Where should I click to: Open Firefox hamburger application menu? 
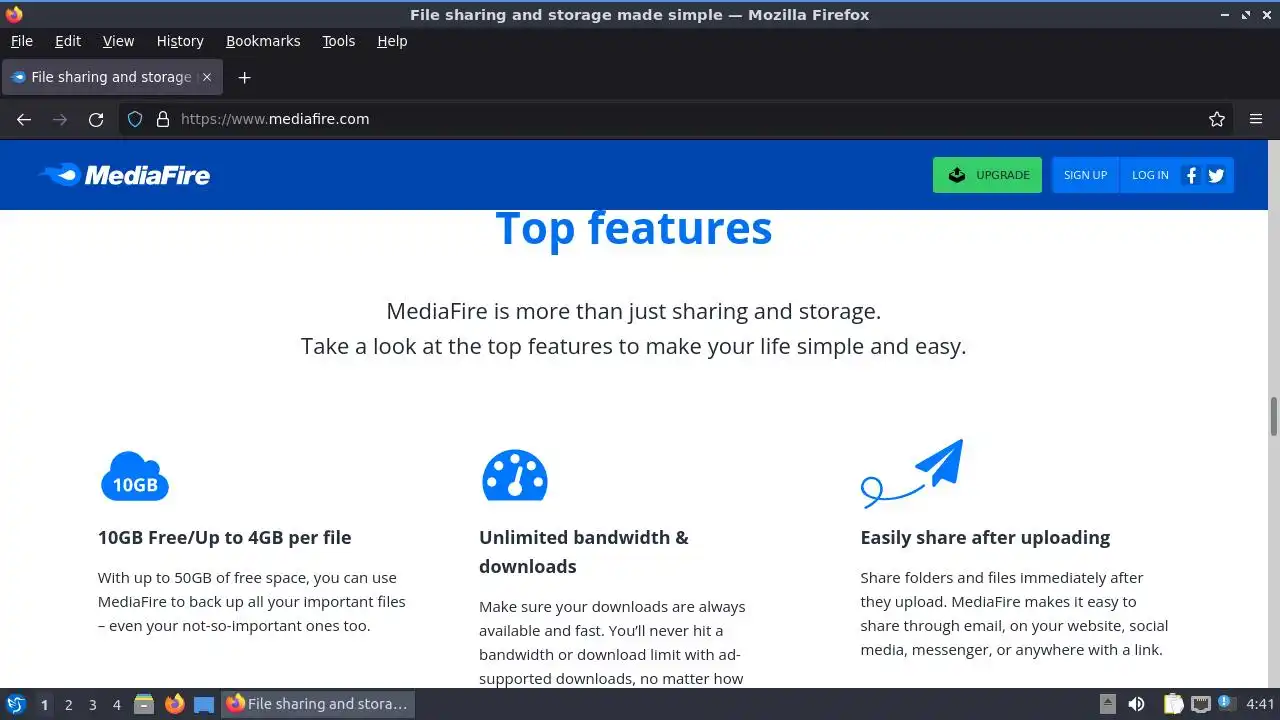pos(1256,119)
